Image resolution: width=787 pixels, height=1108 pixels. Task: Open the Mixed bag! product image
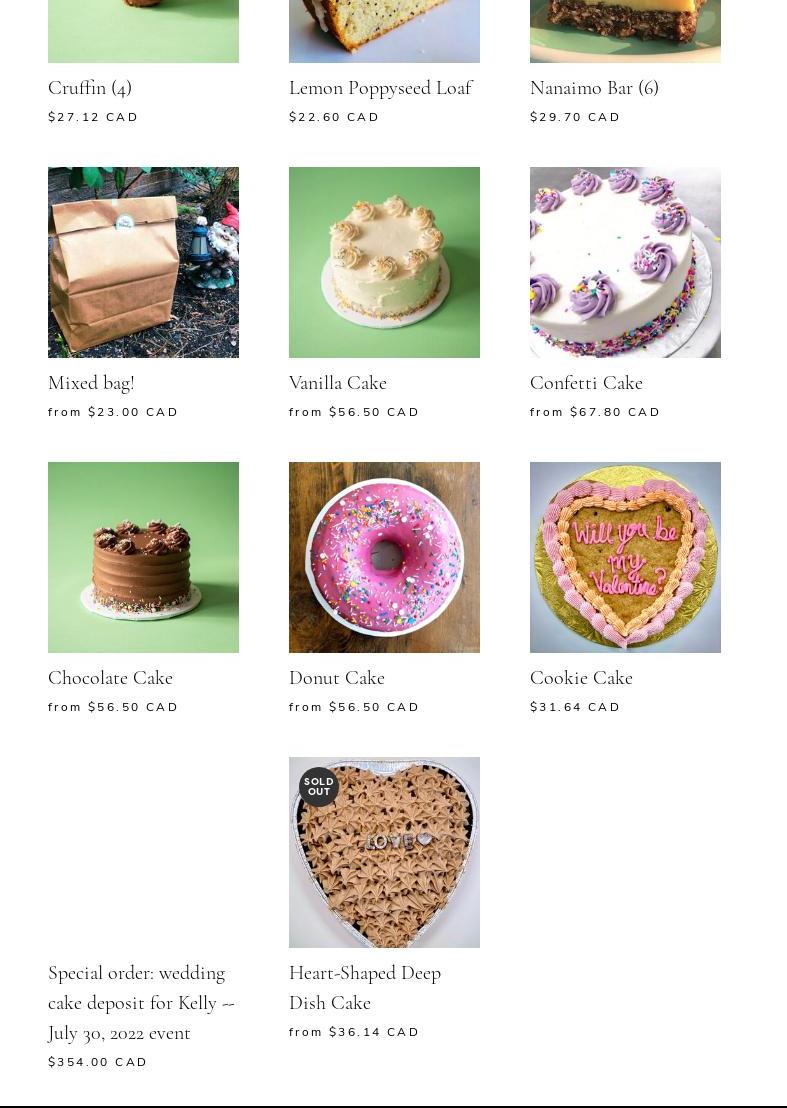click(143, 262)
